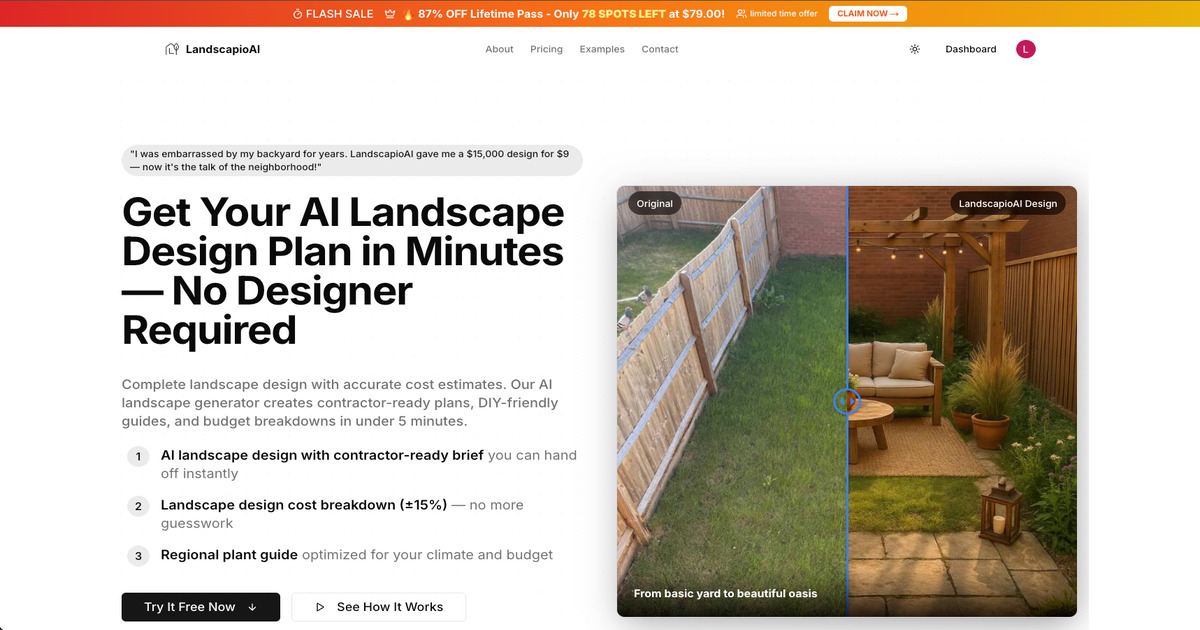
Task: Click the limited time offer people icon
Action: point(741,14)
